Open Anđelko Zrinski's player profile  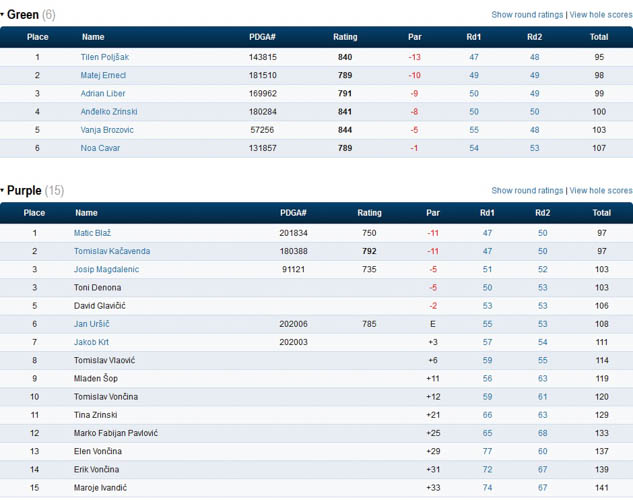tap(108, 112)
